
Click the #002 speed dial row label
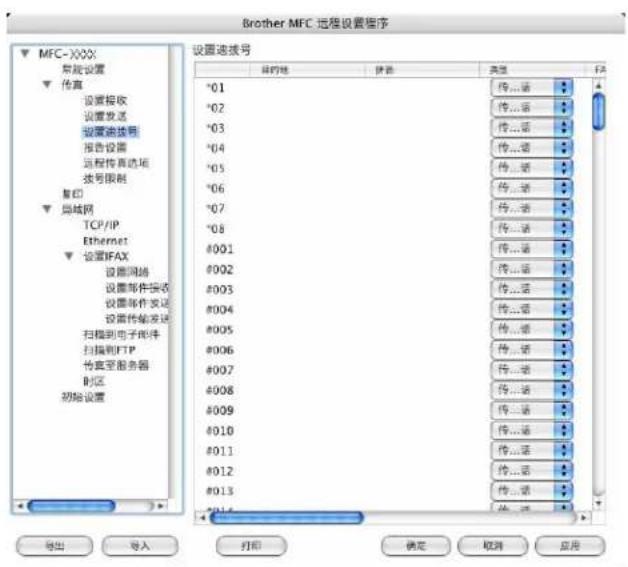pos(219,269)
